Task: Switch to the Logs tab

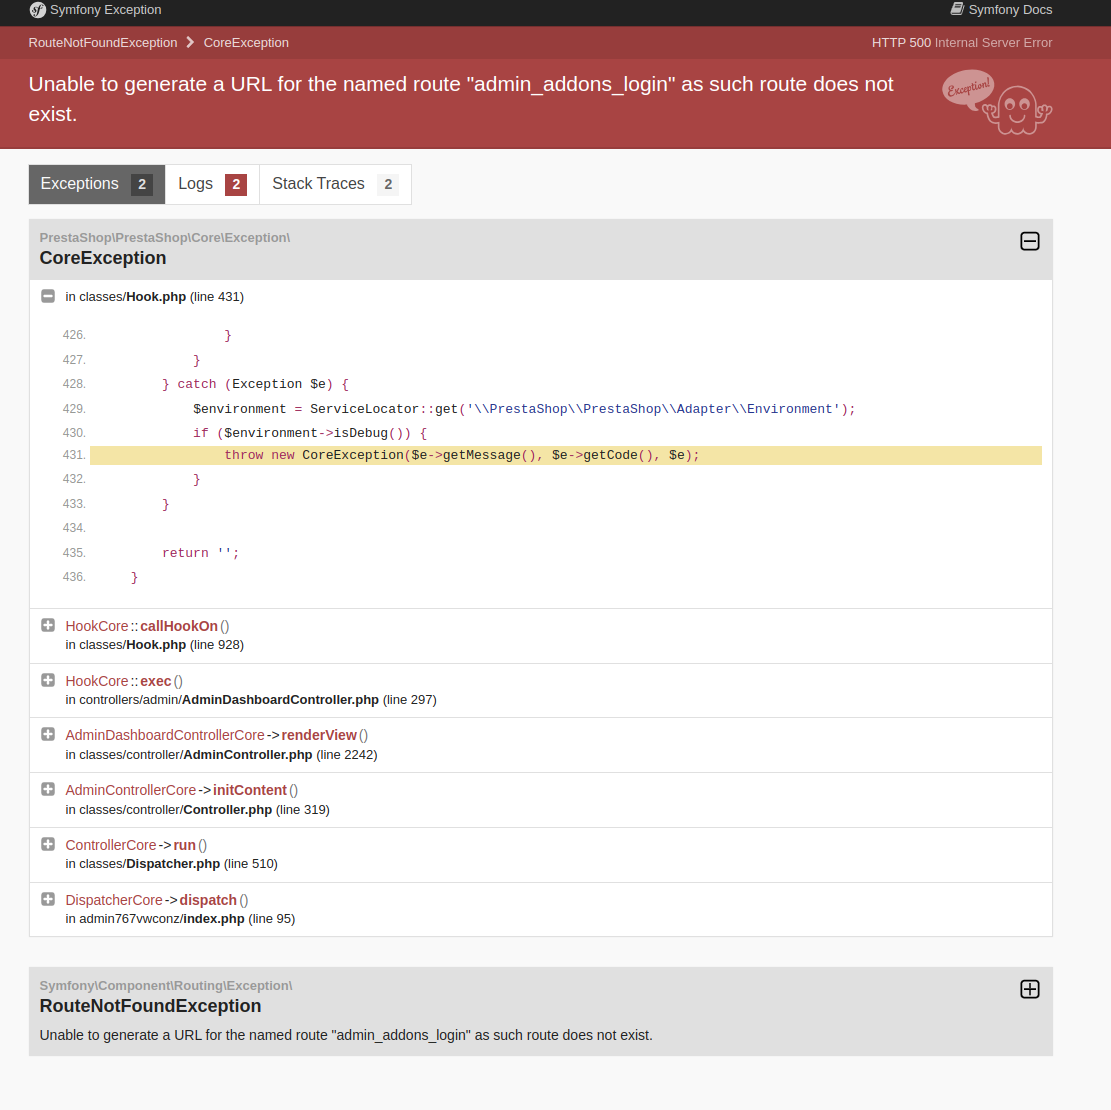Action: (210, 184)
